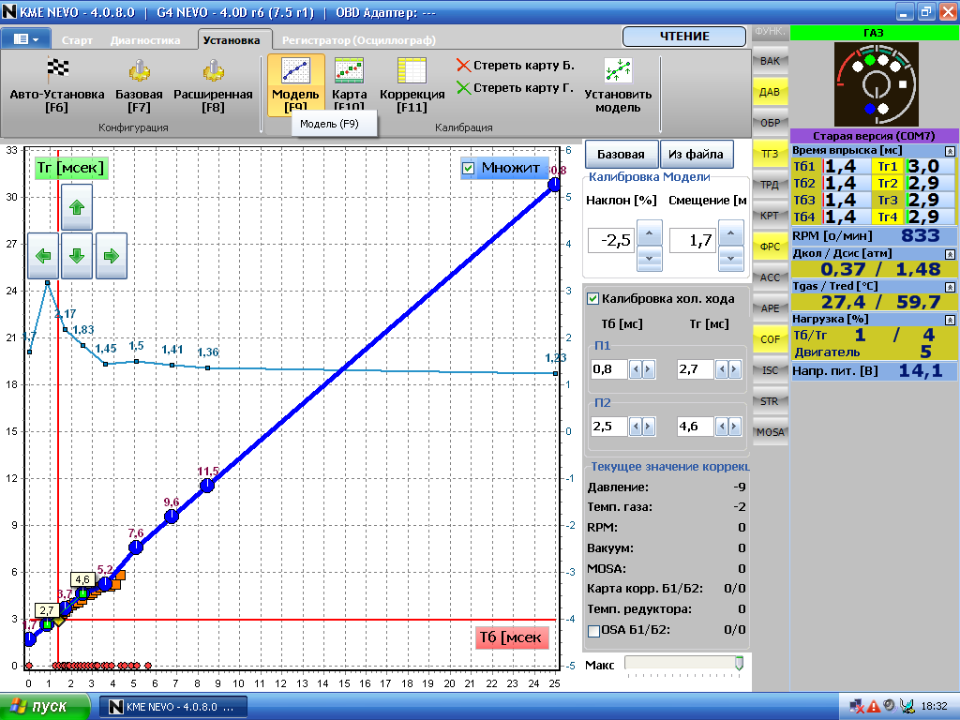
Task: Click the Установить модель icon
Action: pyautogui.click(x=617, y=71)
